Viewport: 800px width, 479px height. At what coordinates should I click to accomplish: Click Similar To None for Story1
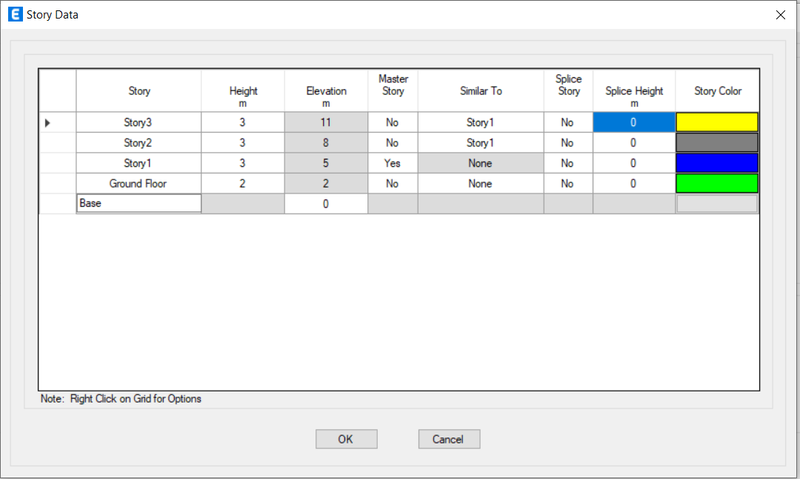pos(481,163)
